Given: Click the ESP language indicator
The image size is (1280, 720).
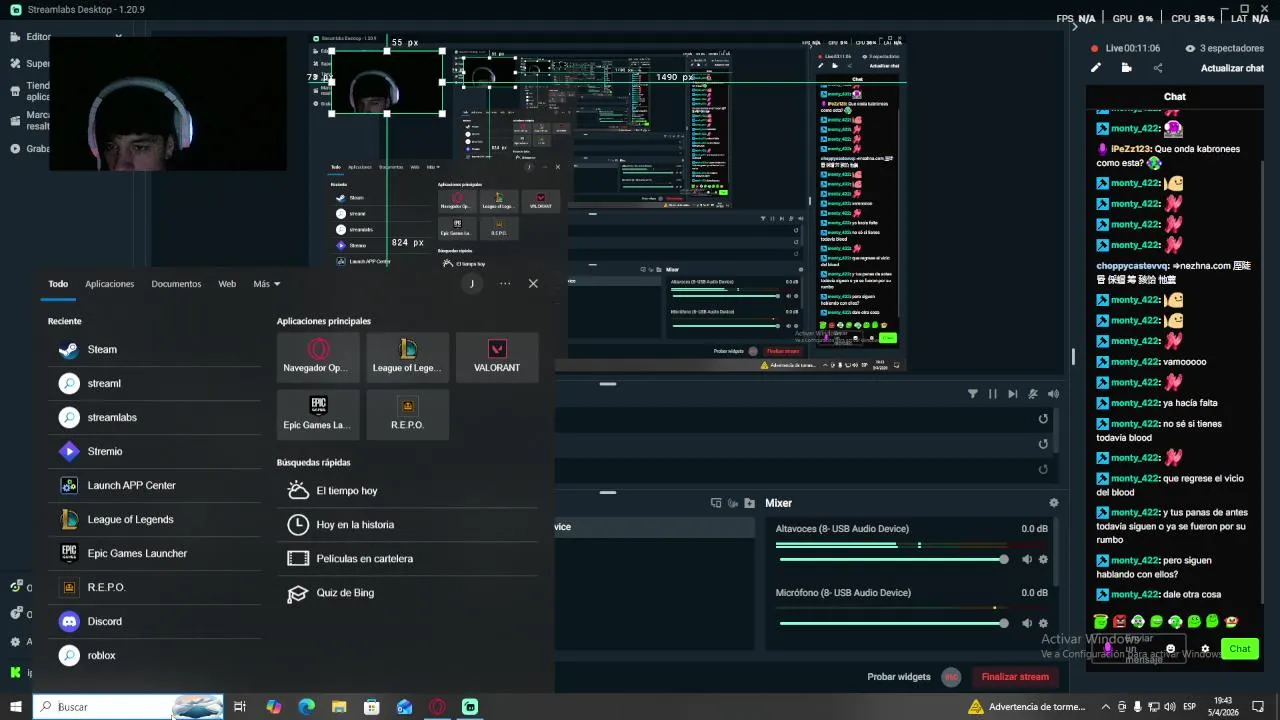Looking at the screenshot, I should click(x=1190, y=707).
